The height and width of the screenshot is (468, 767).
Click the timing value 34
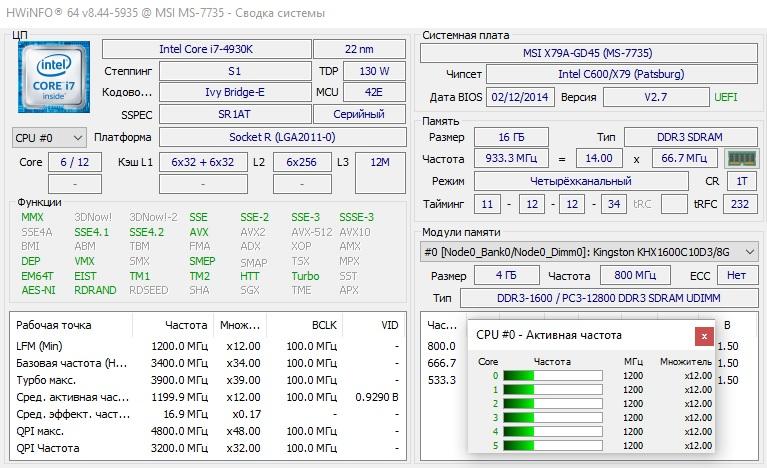tap(614, 204)
